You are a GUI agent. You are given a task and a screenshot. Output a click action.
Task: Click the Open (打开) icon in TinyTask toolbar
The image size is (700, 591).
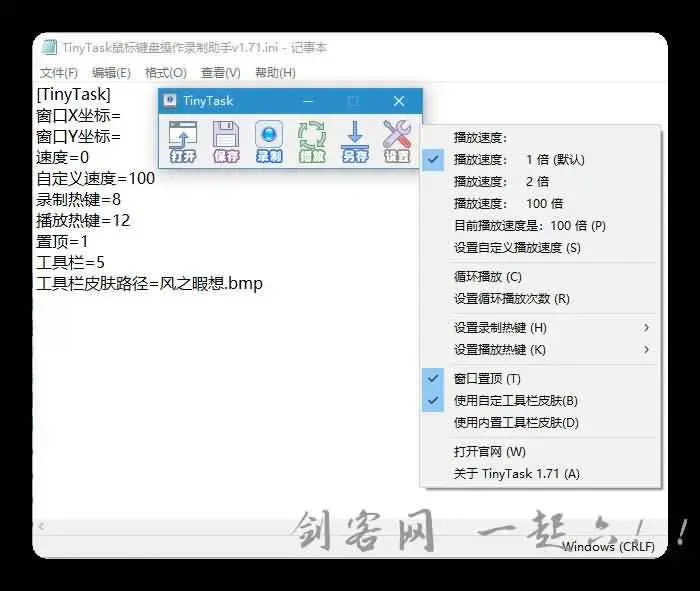pos(183,142)
